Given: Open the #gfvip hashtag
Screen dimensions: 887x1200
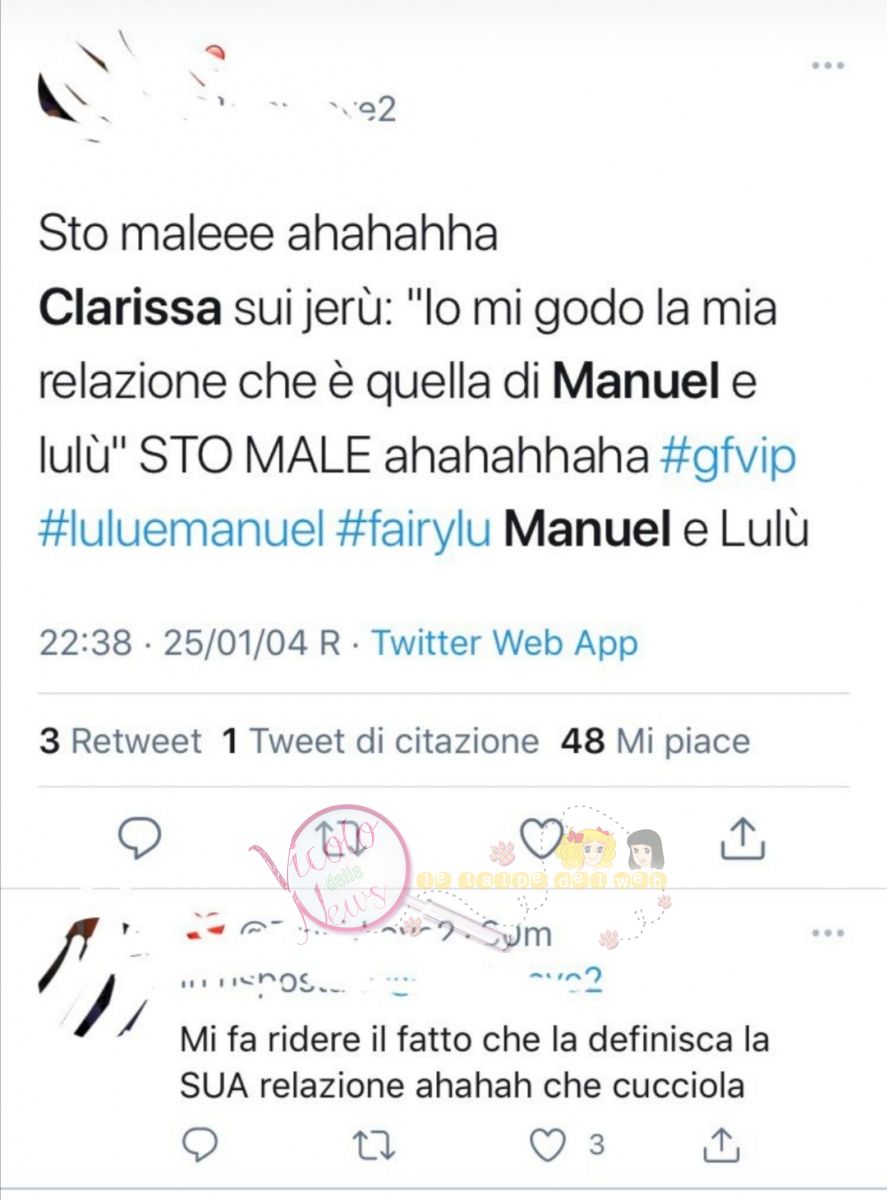Looking at the screenshot, I should coord(727,456).
